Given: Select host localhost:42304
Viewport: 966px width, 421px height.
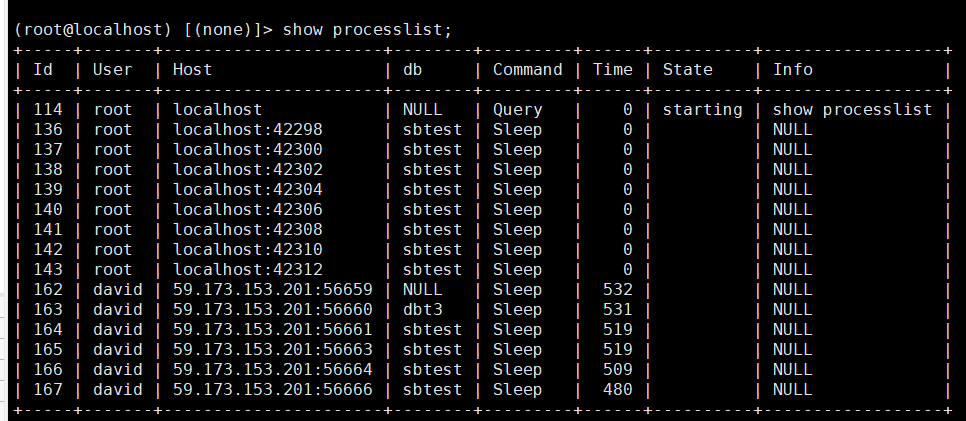Looking at the screenshot, I should pyautogui.click(x=248, y=190).
